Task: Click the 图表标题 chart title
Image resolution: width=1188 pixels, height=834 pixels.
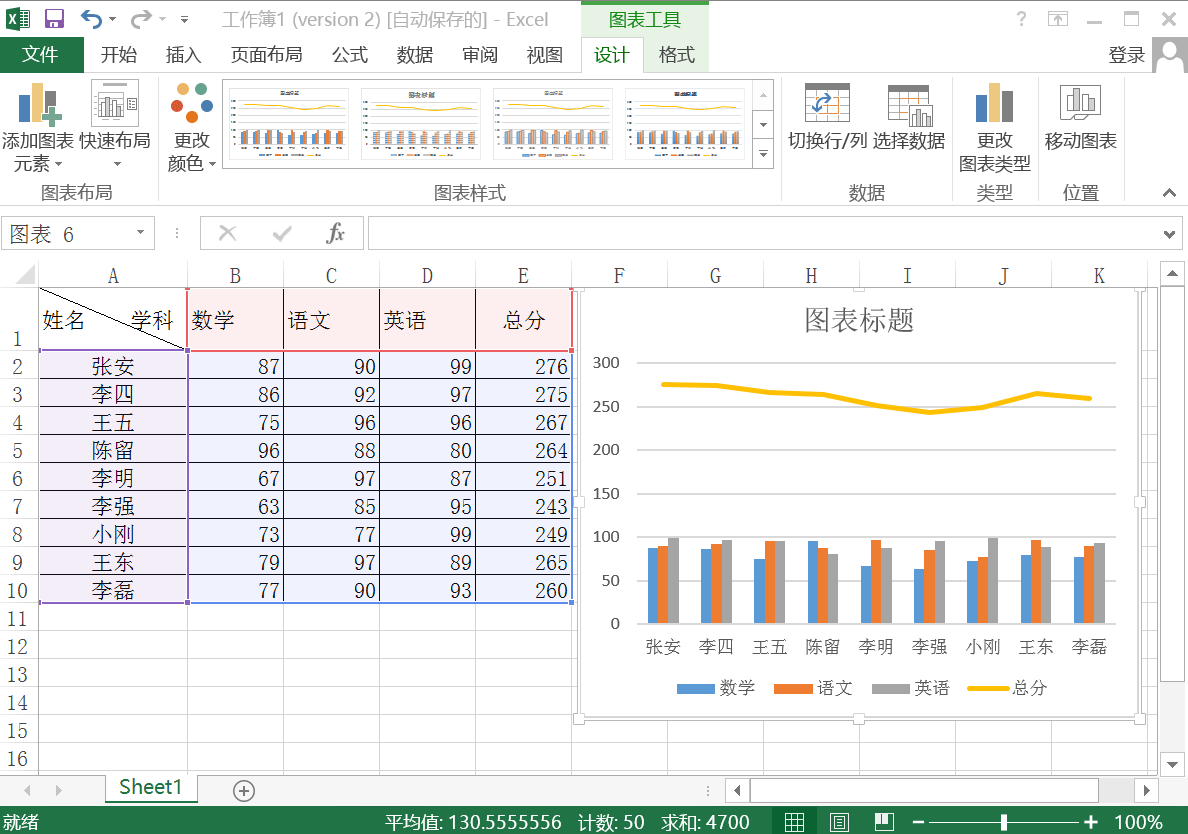Action: click(858, 320)
